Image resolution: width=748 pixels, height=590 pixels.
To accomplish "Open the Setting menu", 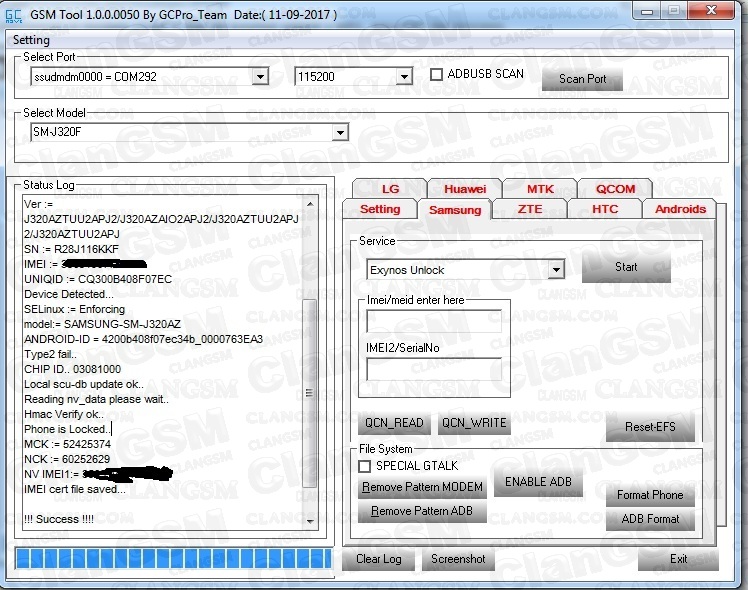I will click(x=31, y=40).
